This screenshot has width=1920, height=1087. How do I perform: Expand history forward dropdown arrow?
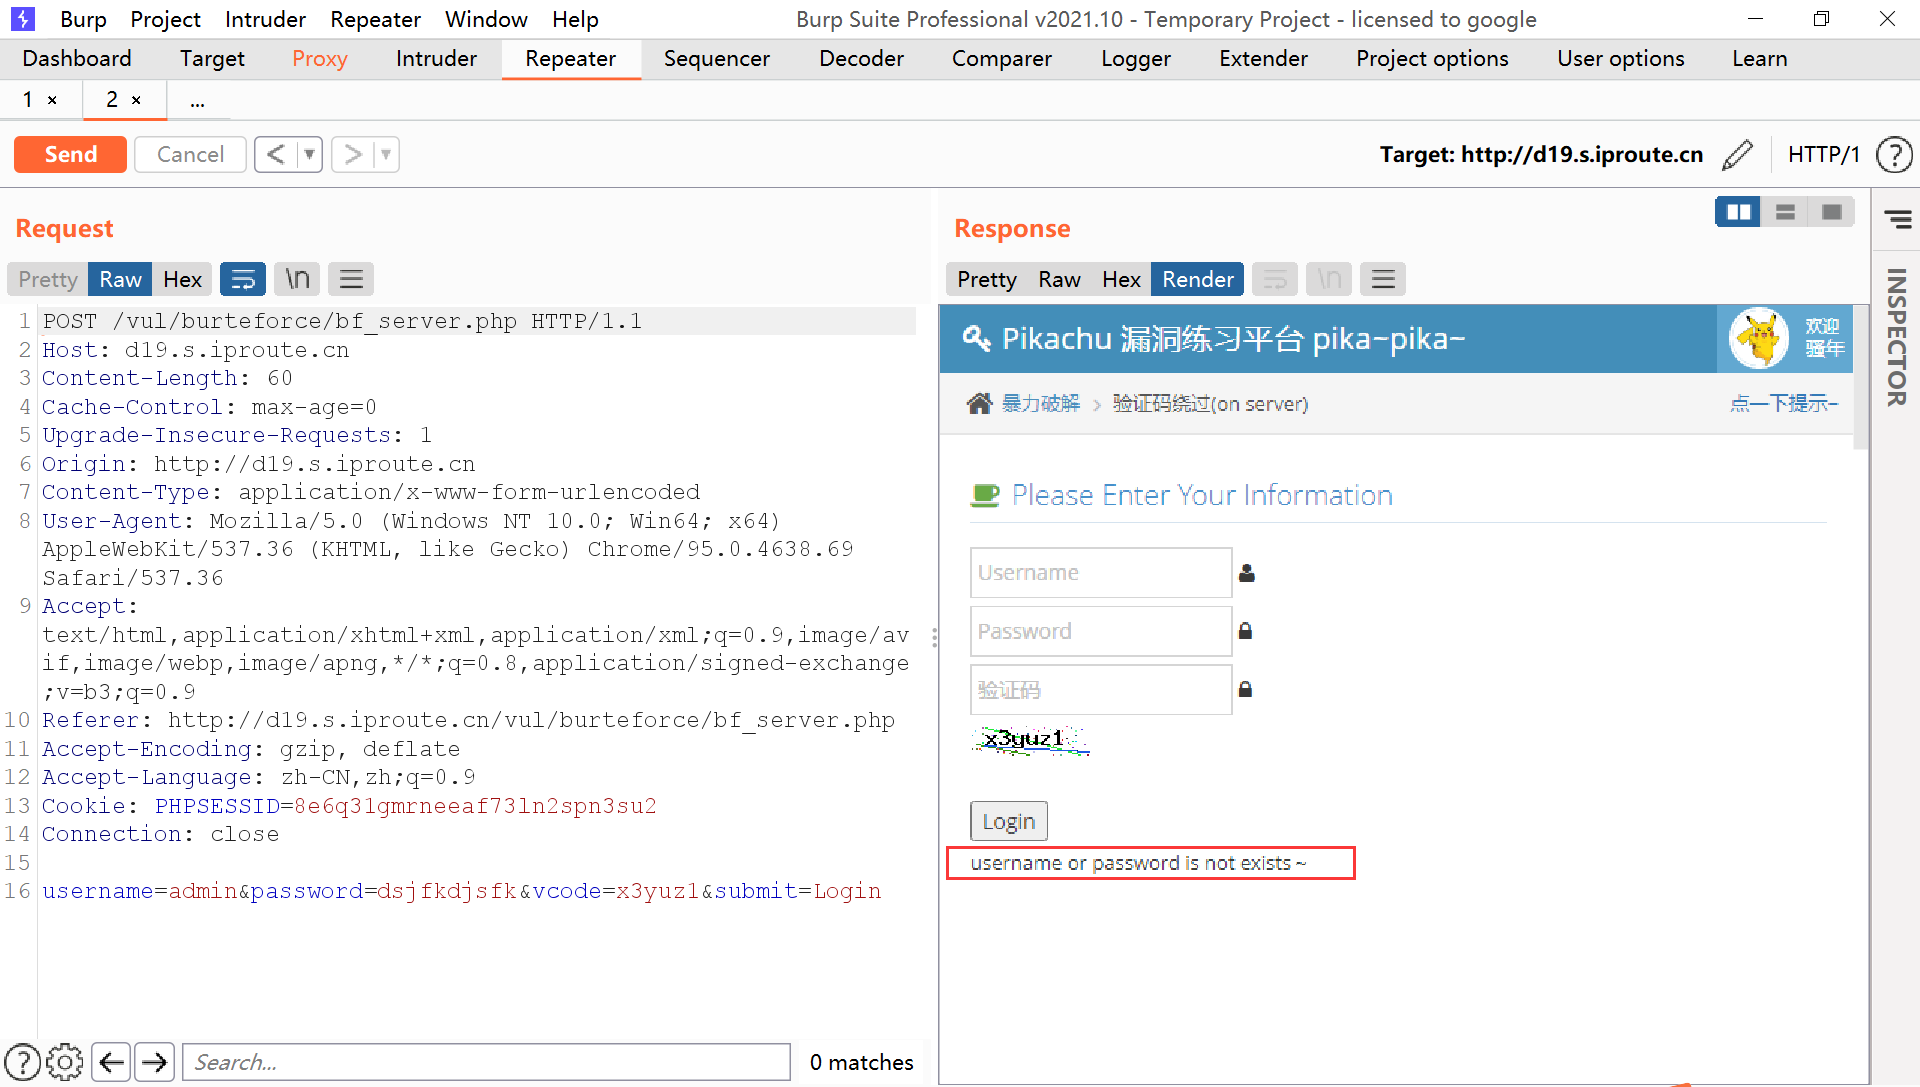click(x=386, y=155)
